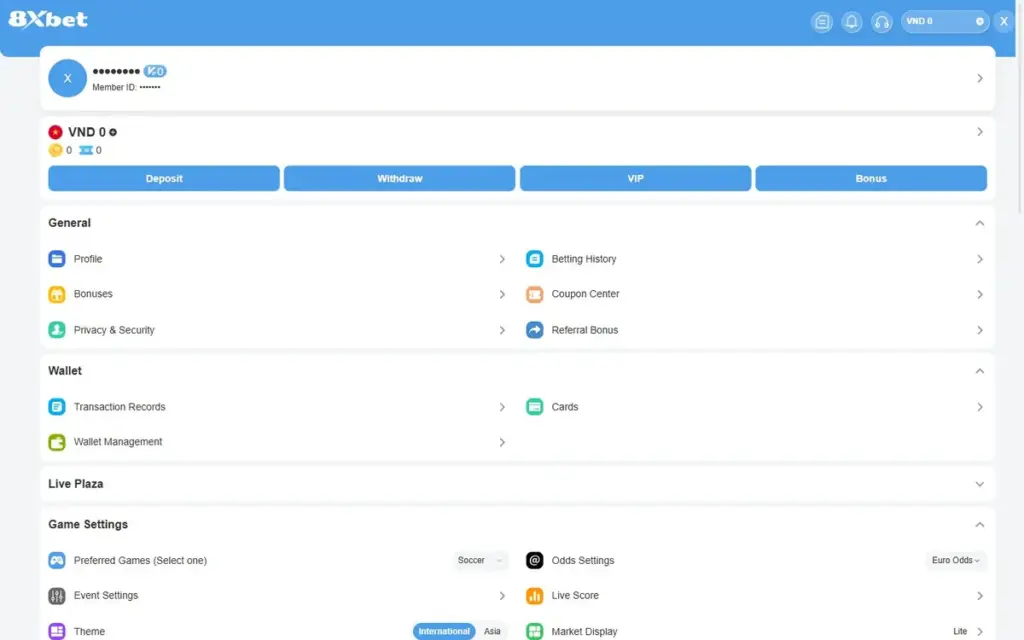
Task: Click the Privacy & Security icon
Action: pyautogui.click(x=57, y=330)
